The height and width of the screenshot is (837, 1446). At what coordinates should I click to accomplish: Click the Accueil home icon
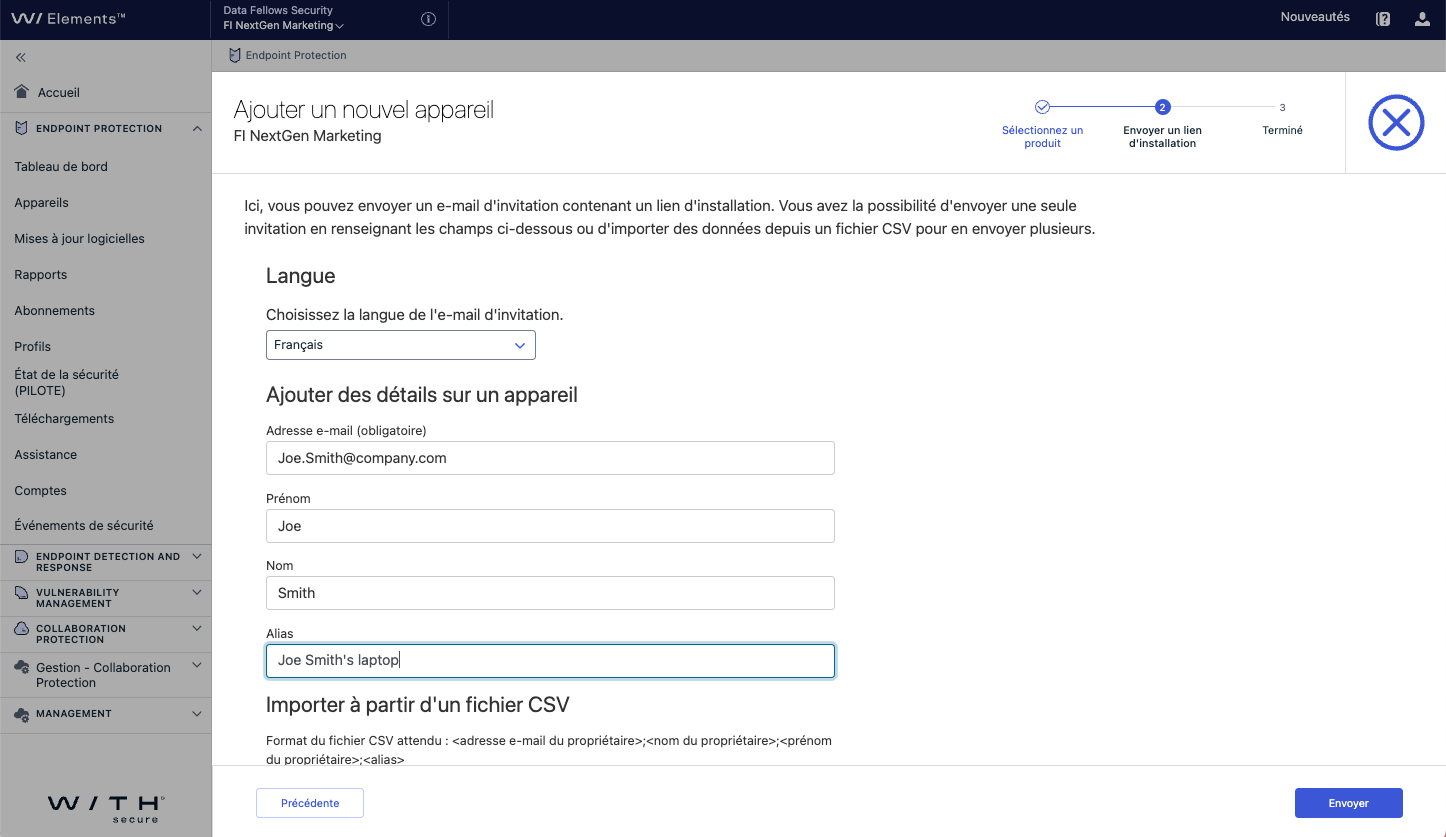(21, 92)
